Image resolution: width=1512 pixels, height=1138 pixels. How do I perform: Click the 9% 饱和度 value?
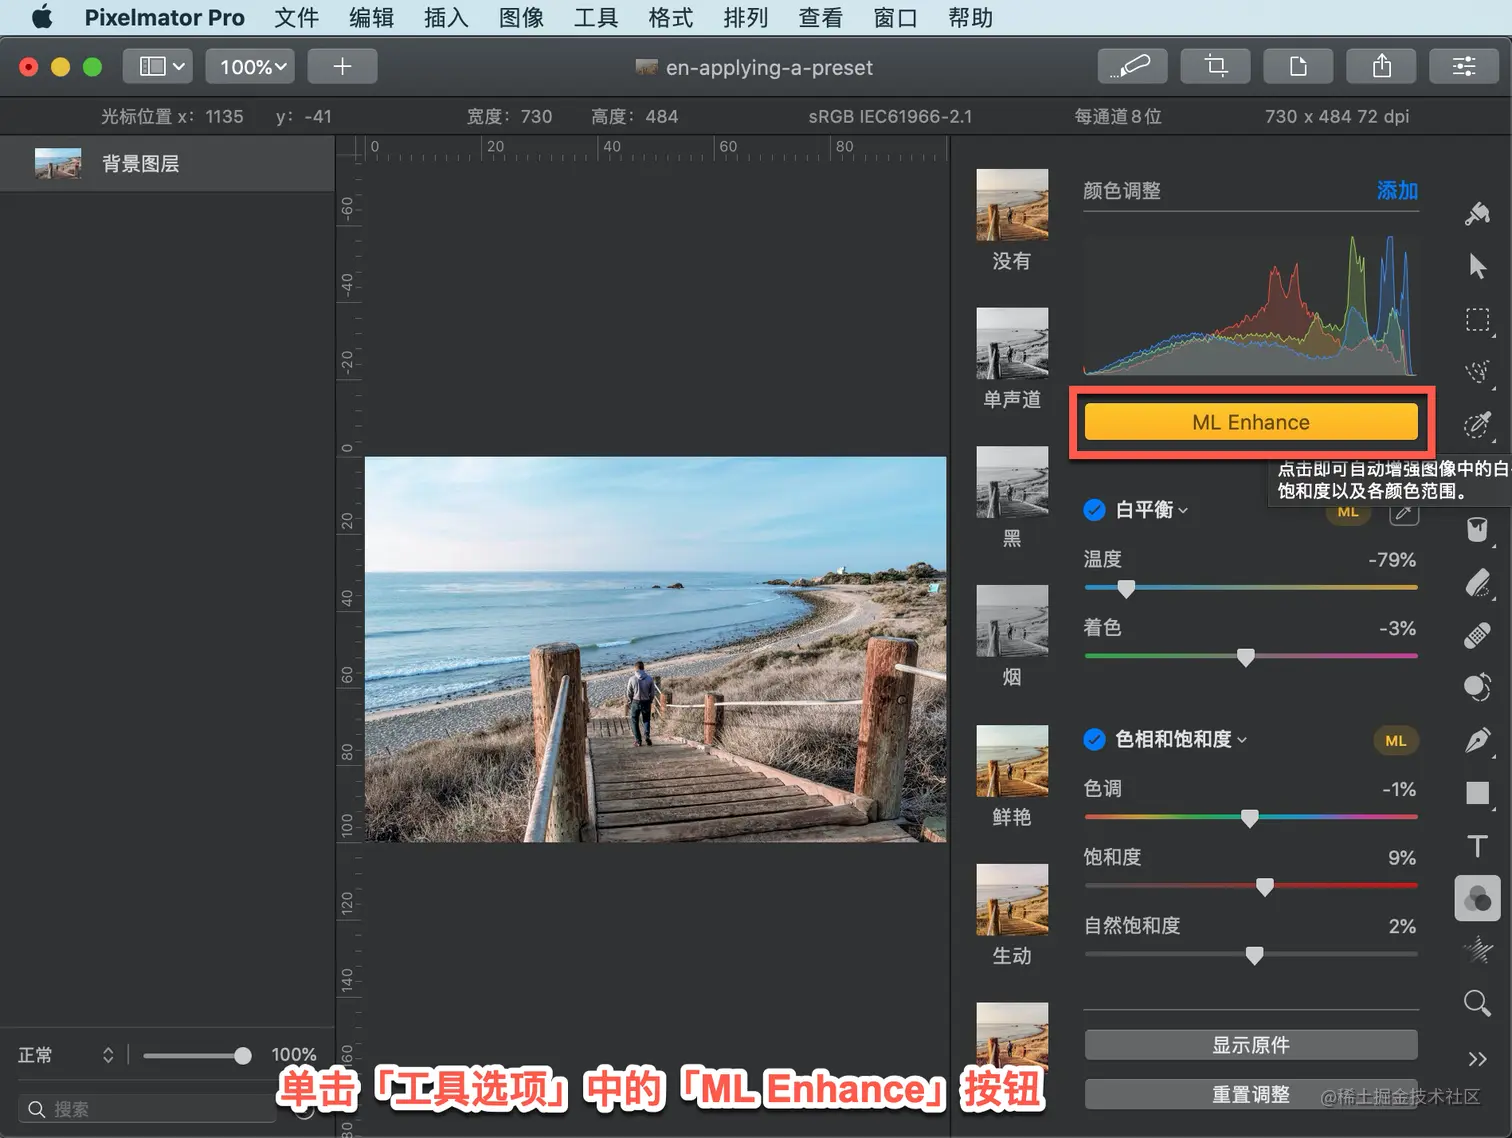click(1402, 858)
